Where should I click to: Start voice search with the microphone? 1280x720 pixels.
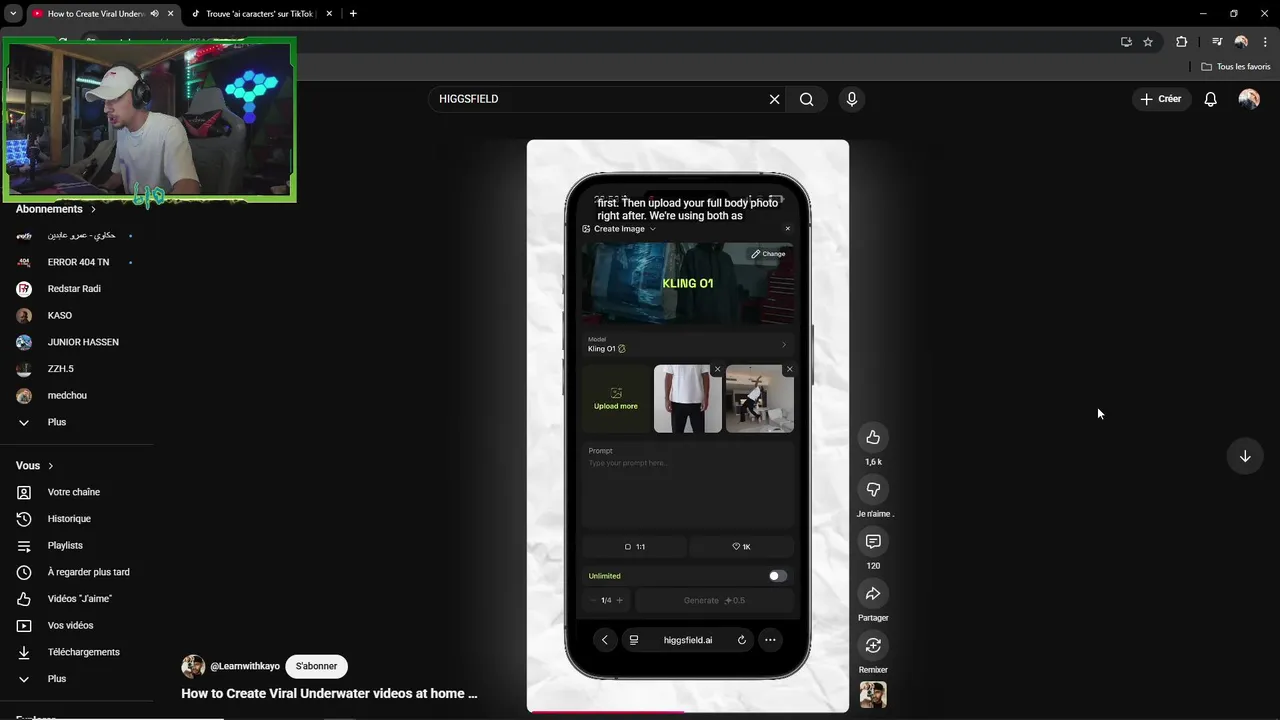(852, 99)
